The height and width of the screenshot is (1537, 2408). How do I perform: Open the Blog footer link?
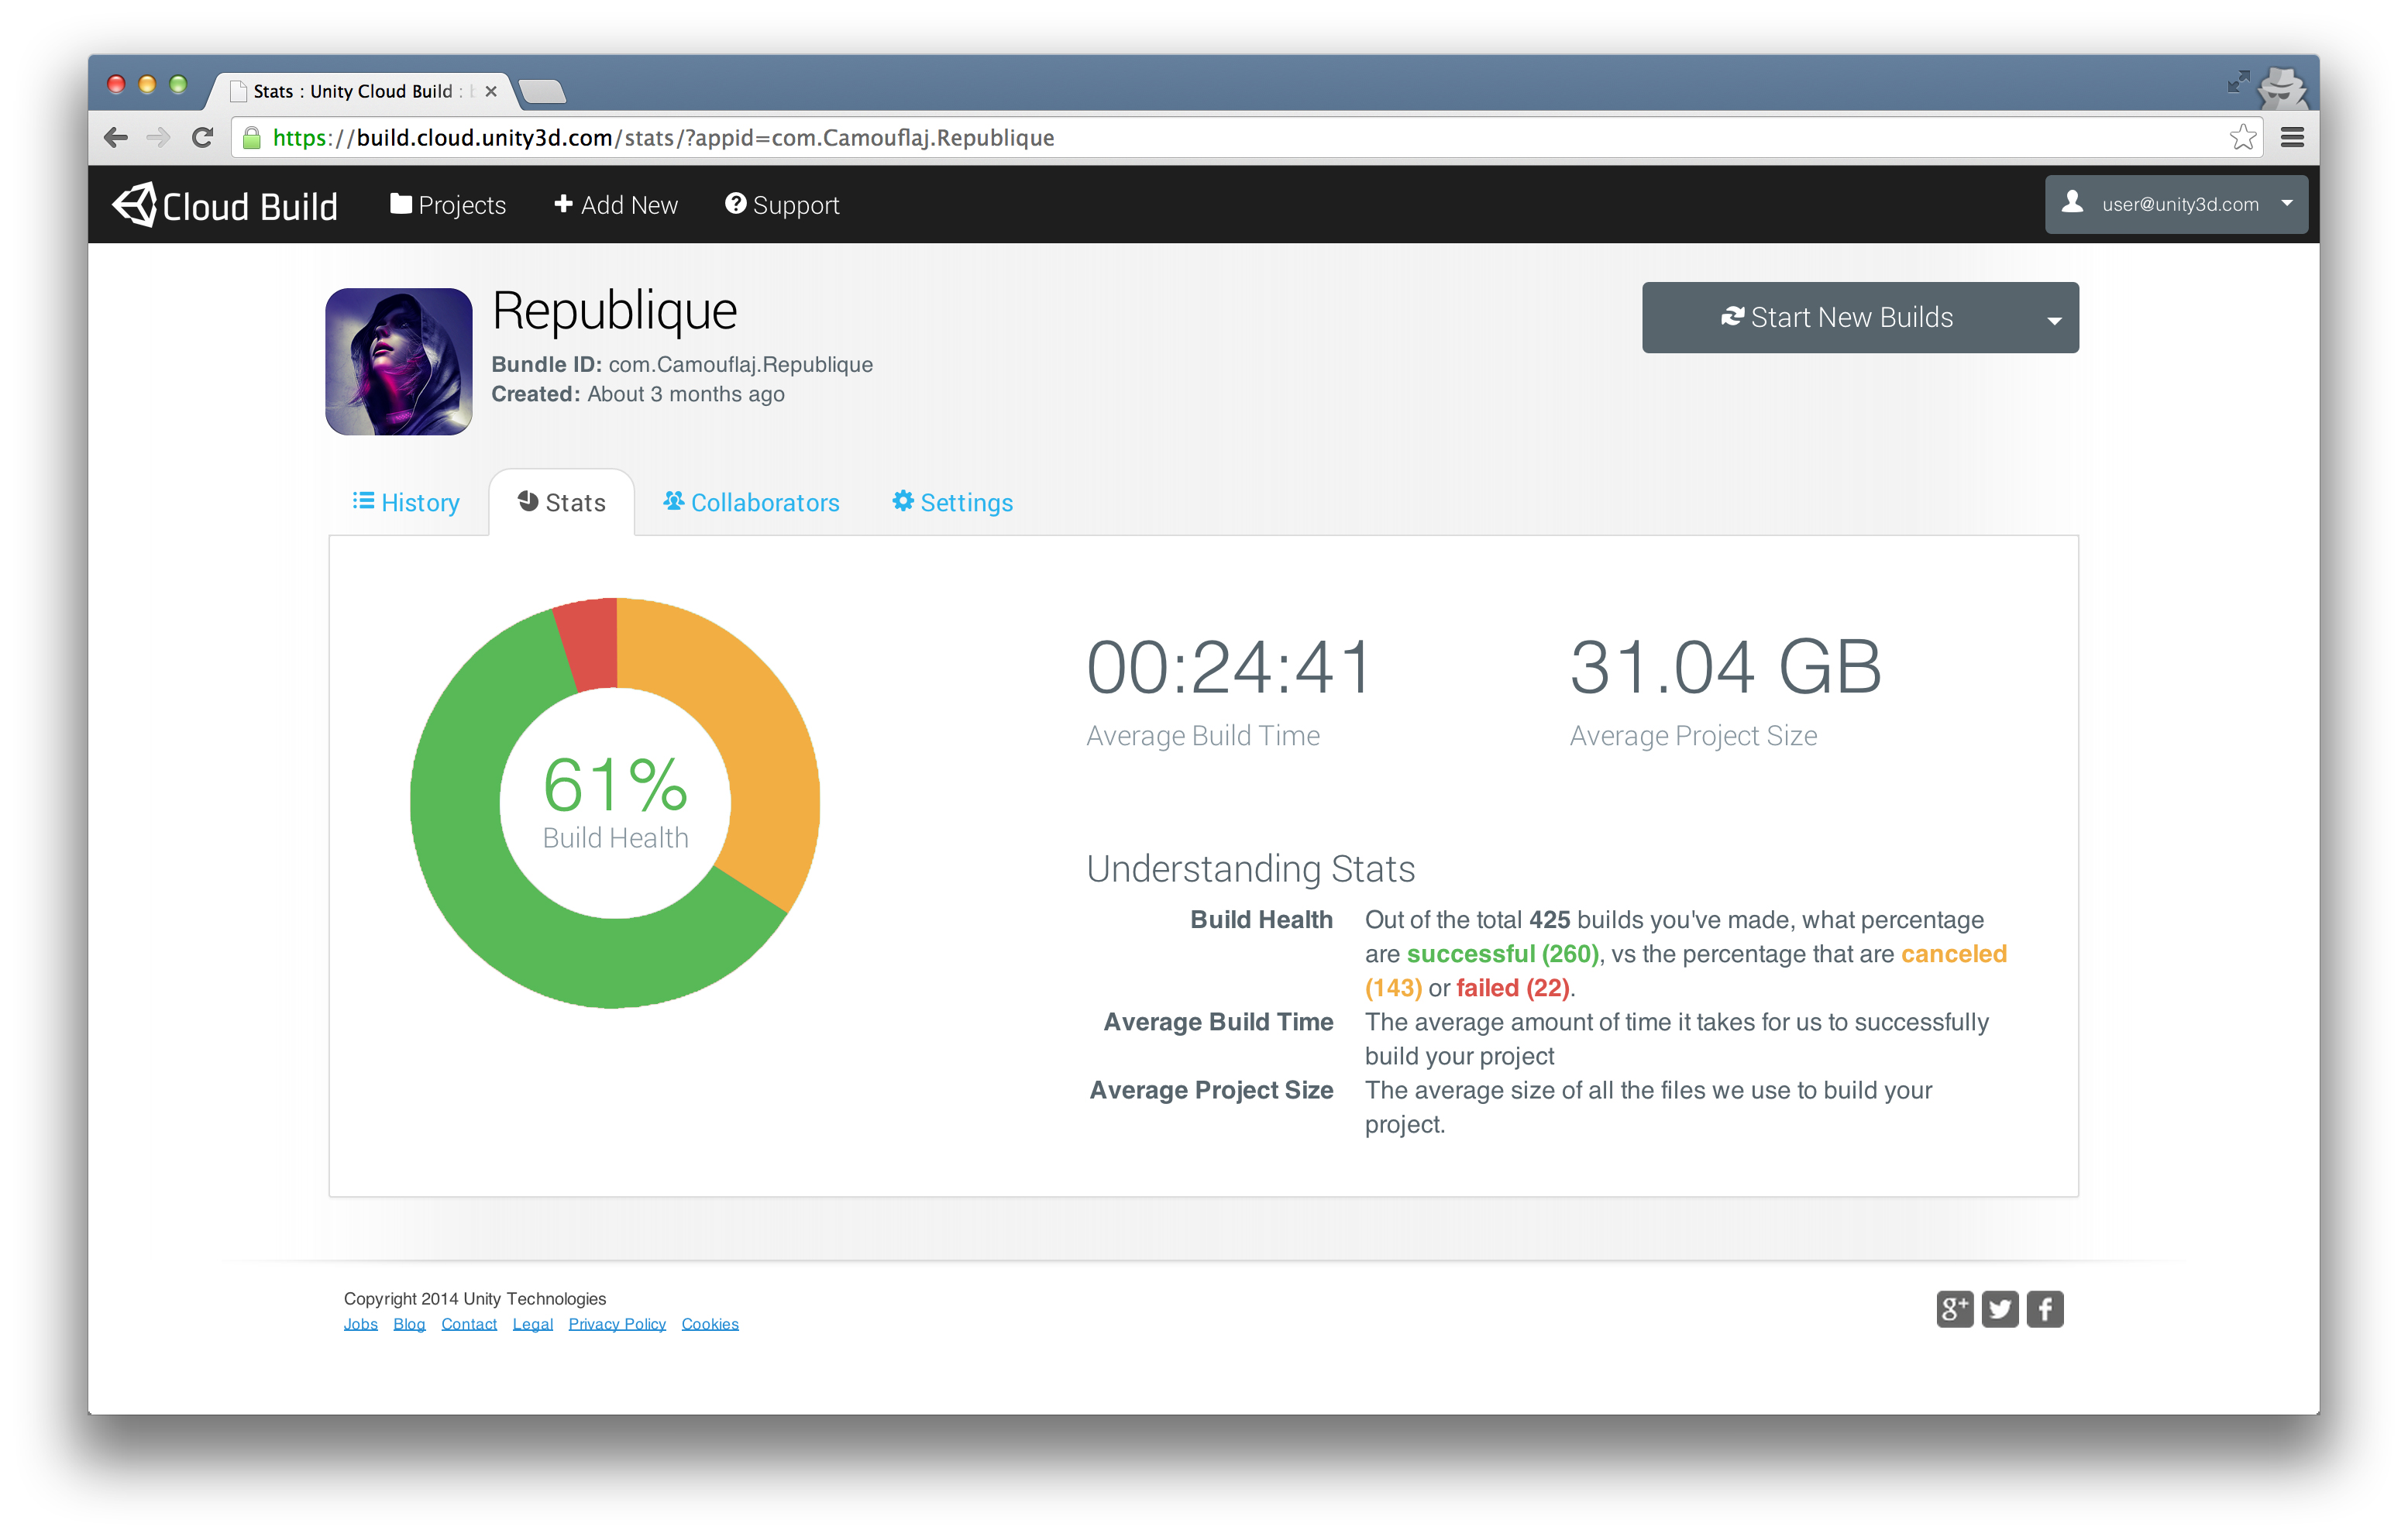click(409, 1324)
